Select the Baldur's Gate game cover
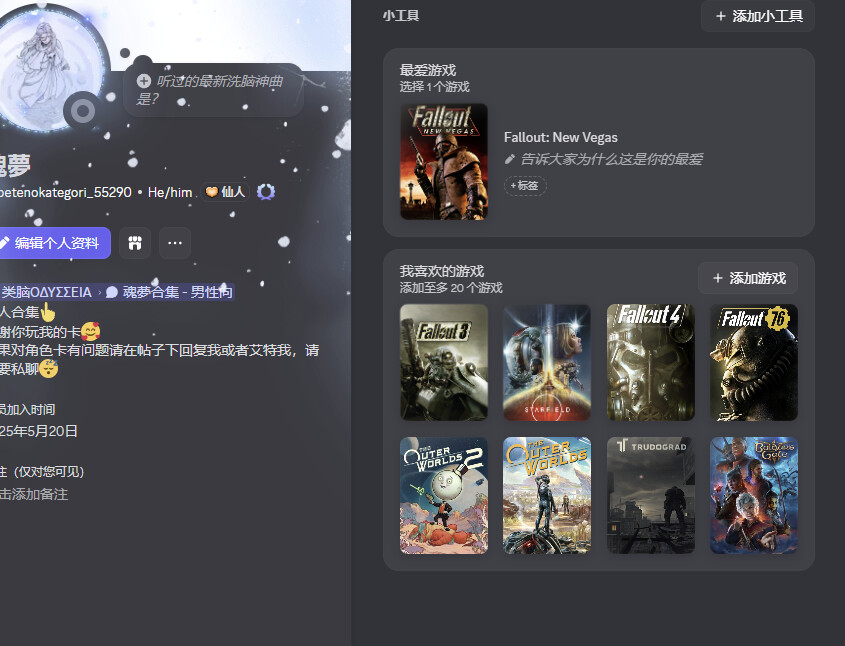Image resolution: width=845 pixels, height=646 pixels. coord(754,495)
